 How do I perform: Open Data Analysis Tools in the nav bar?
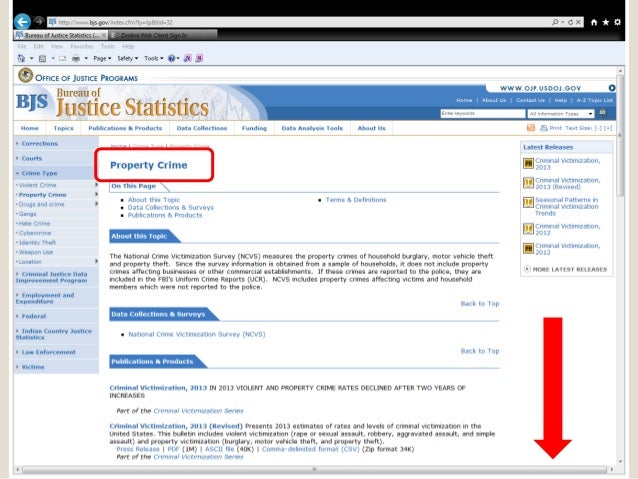pyautogui.click(x=312, y=128)
